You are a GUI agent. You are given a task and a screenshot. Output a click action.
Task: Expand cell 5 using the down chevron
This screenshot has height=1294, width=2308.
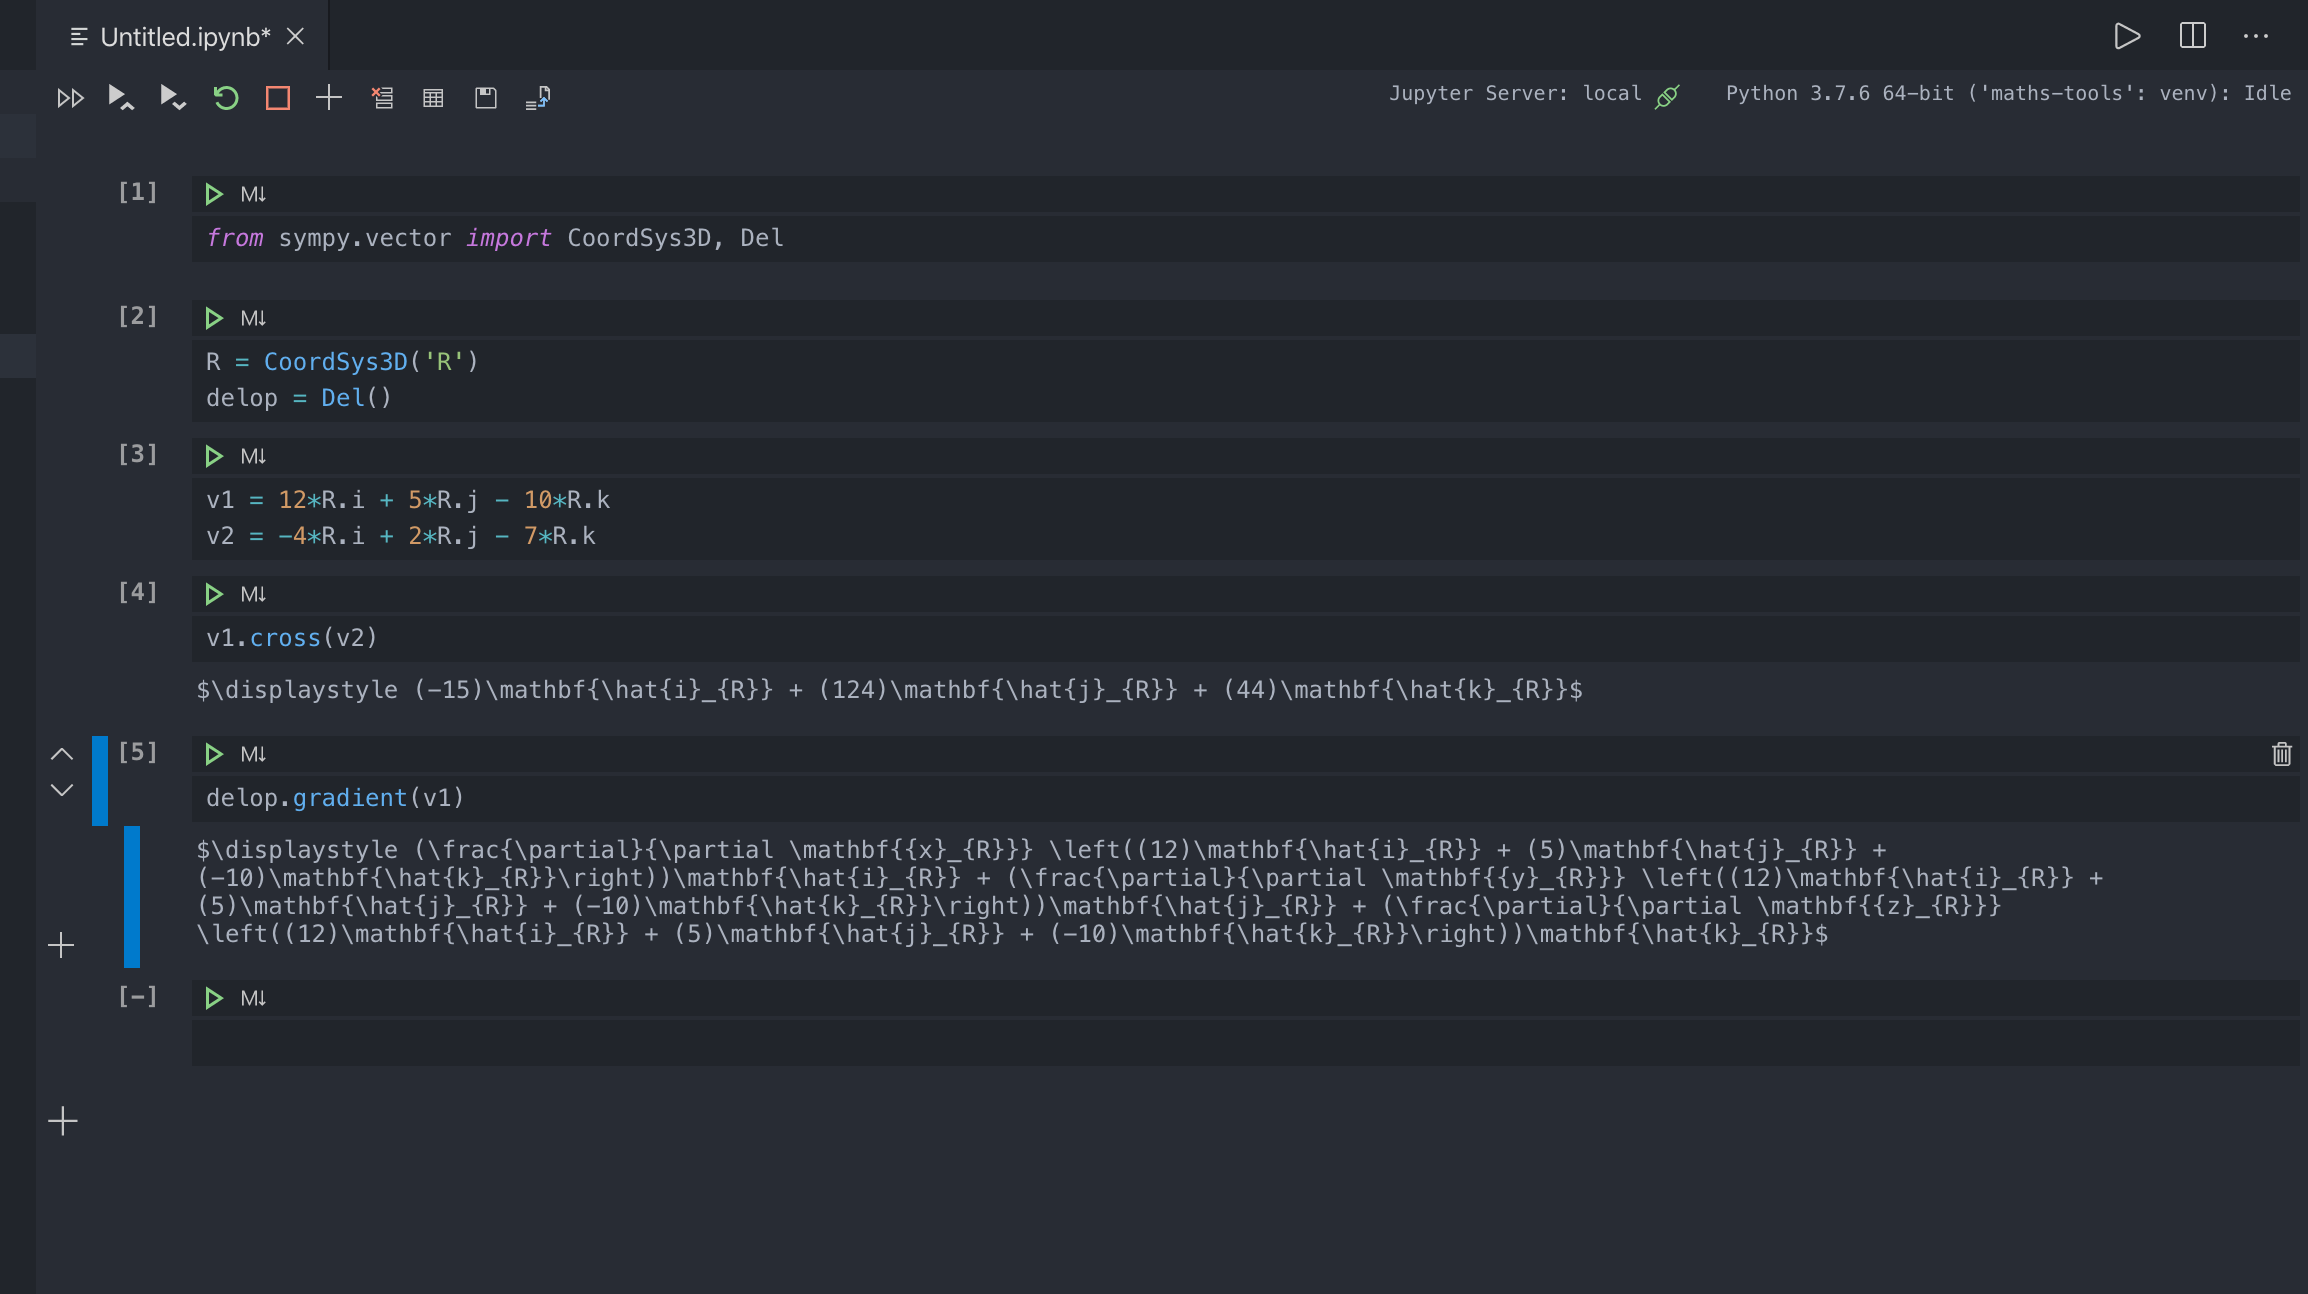click(x=62, y=791)
